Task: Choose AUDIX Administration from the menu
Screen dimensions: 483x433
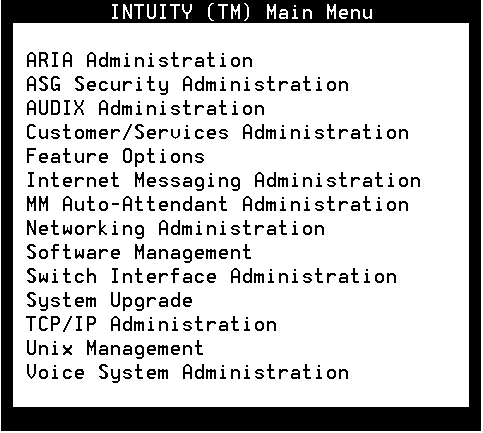Action: tap(145, 108)
